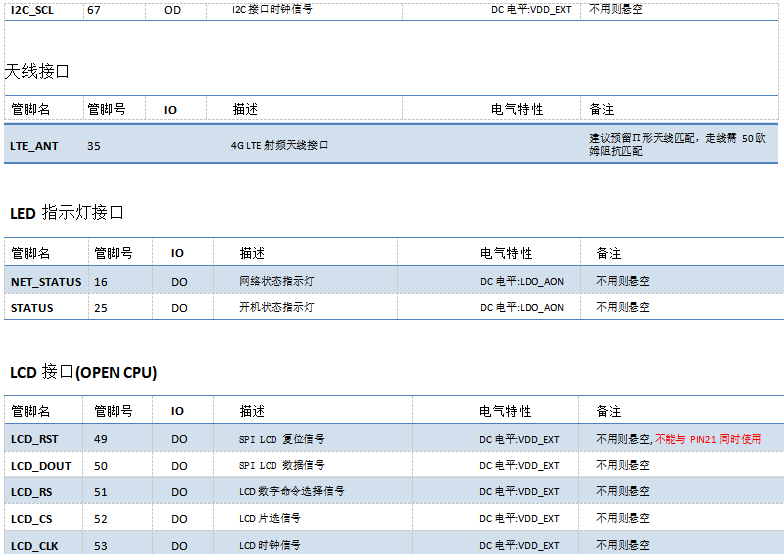This screenshot has width=784, height=554.
Task: Select the LCD_RST pin name cell
Action: [x=35, y=439]
